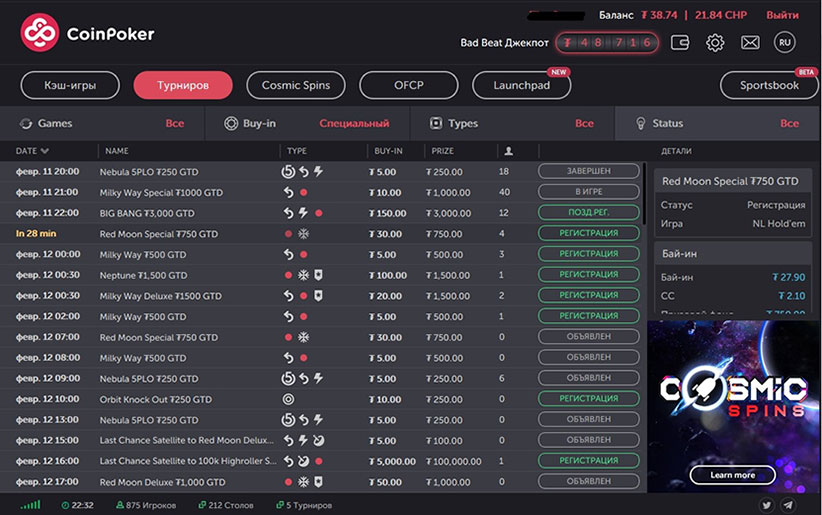Open Buy-in filter set to Специальный

[354, 124]
